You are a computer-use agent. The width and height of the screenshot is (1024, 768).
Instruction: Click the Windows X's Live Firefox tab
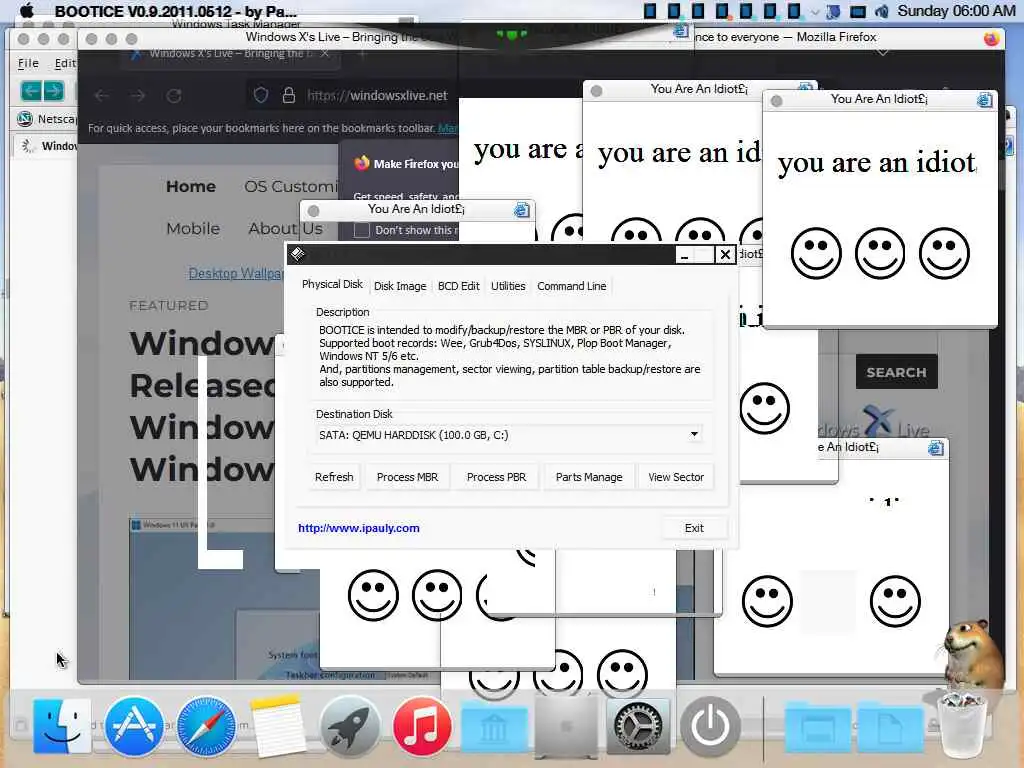[x=232, y=54]
